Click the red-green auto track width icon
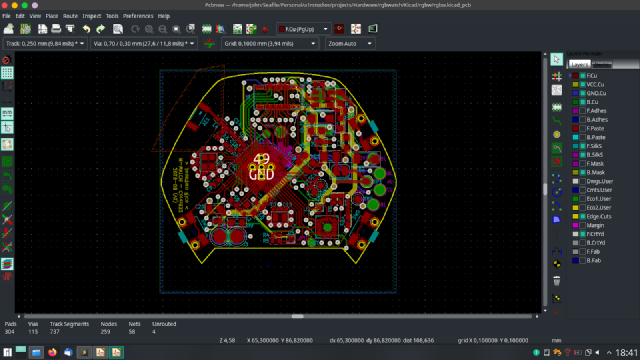 click(209, 43)
